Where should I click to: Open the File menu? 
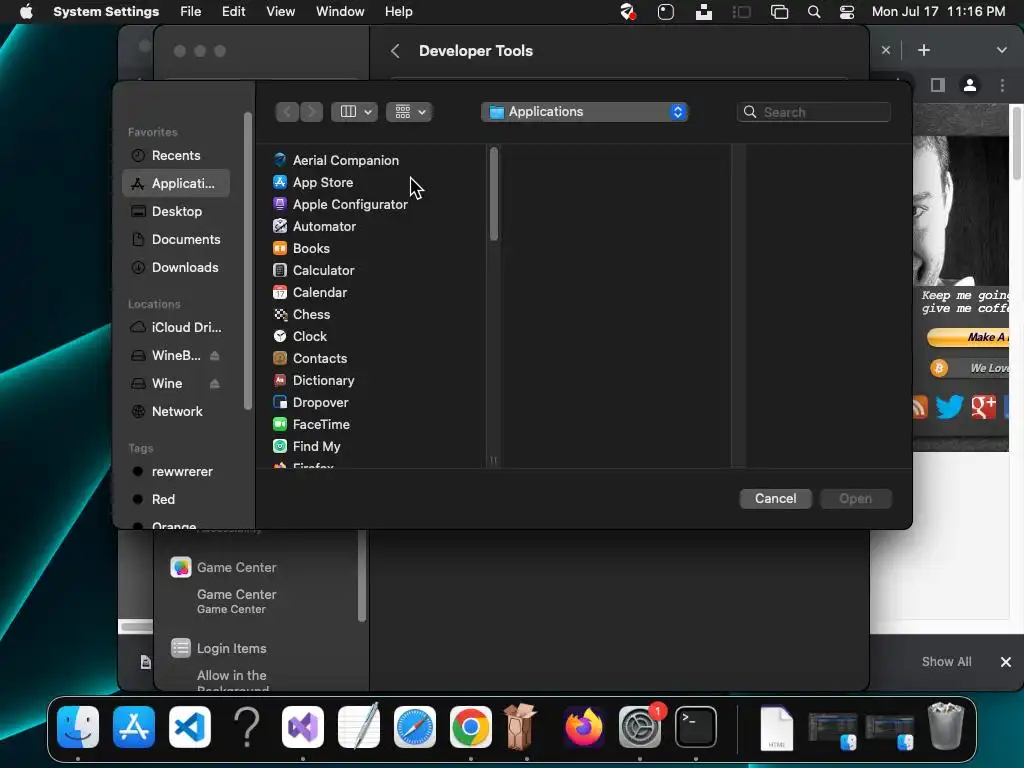tap(191, 12)
